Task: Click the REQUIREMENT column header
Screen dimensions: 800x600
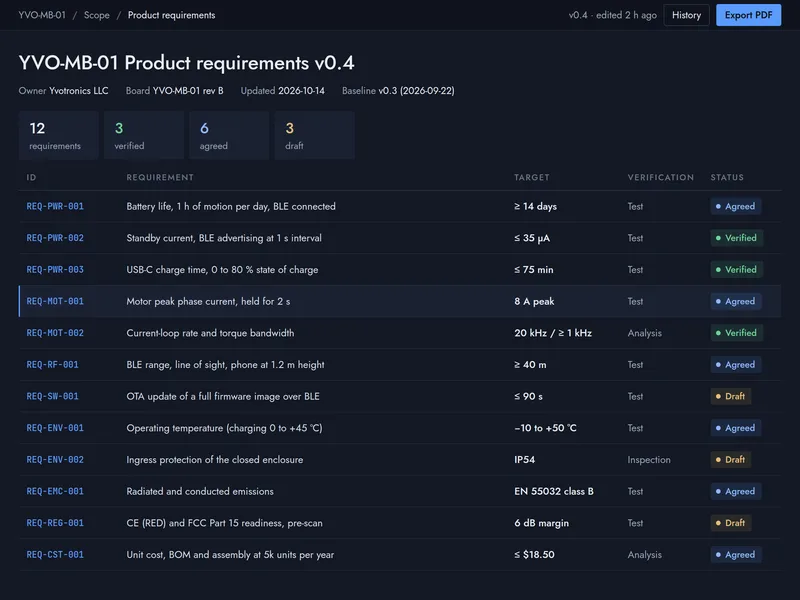Action: click(x=160, y=178)
